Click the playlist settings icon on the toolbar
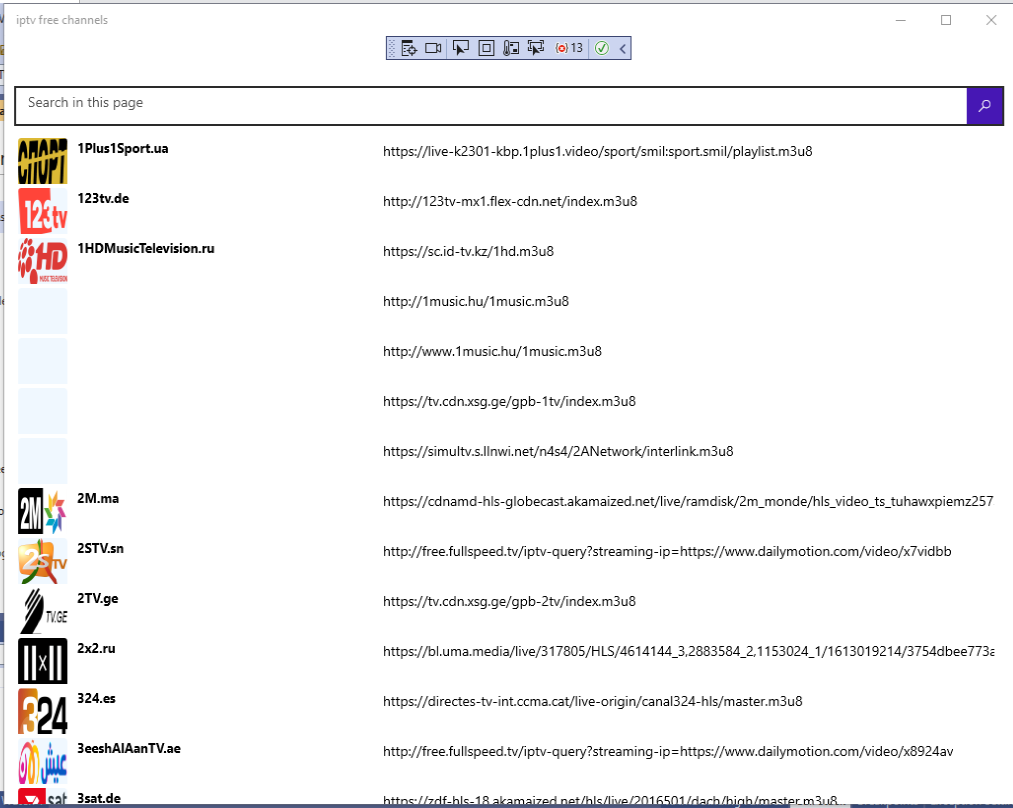Viewport: 1013px width, 808px height. (x=409, y=47)
